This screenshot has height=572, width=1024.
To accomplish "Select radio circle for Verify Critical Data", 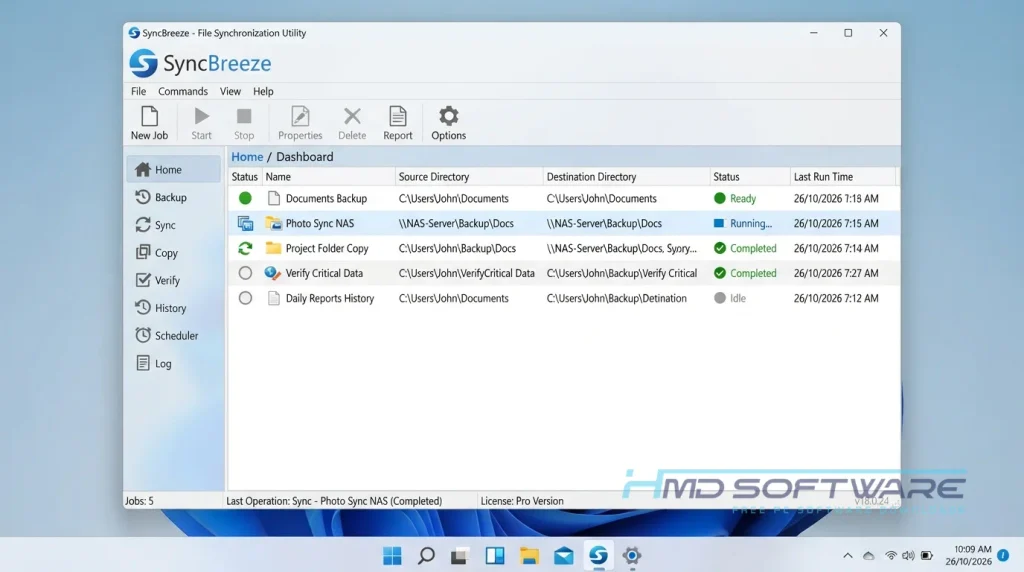I will (245, 273).
